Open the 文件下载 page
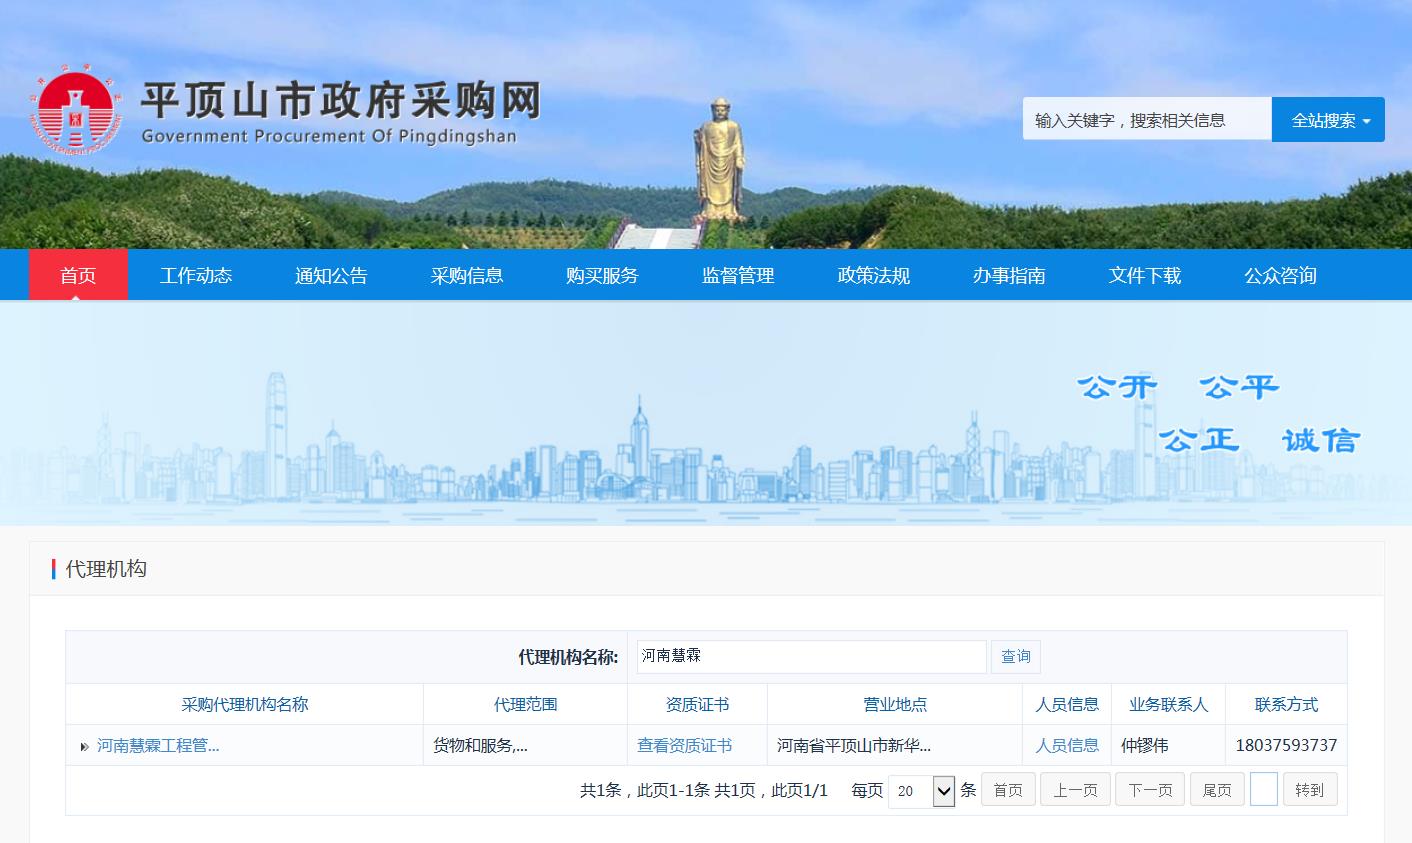This screenshot has width=1412, height=843. (x=1144, y=276)
